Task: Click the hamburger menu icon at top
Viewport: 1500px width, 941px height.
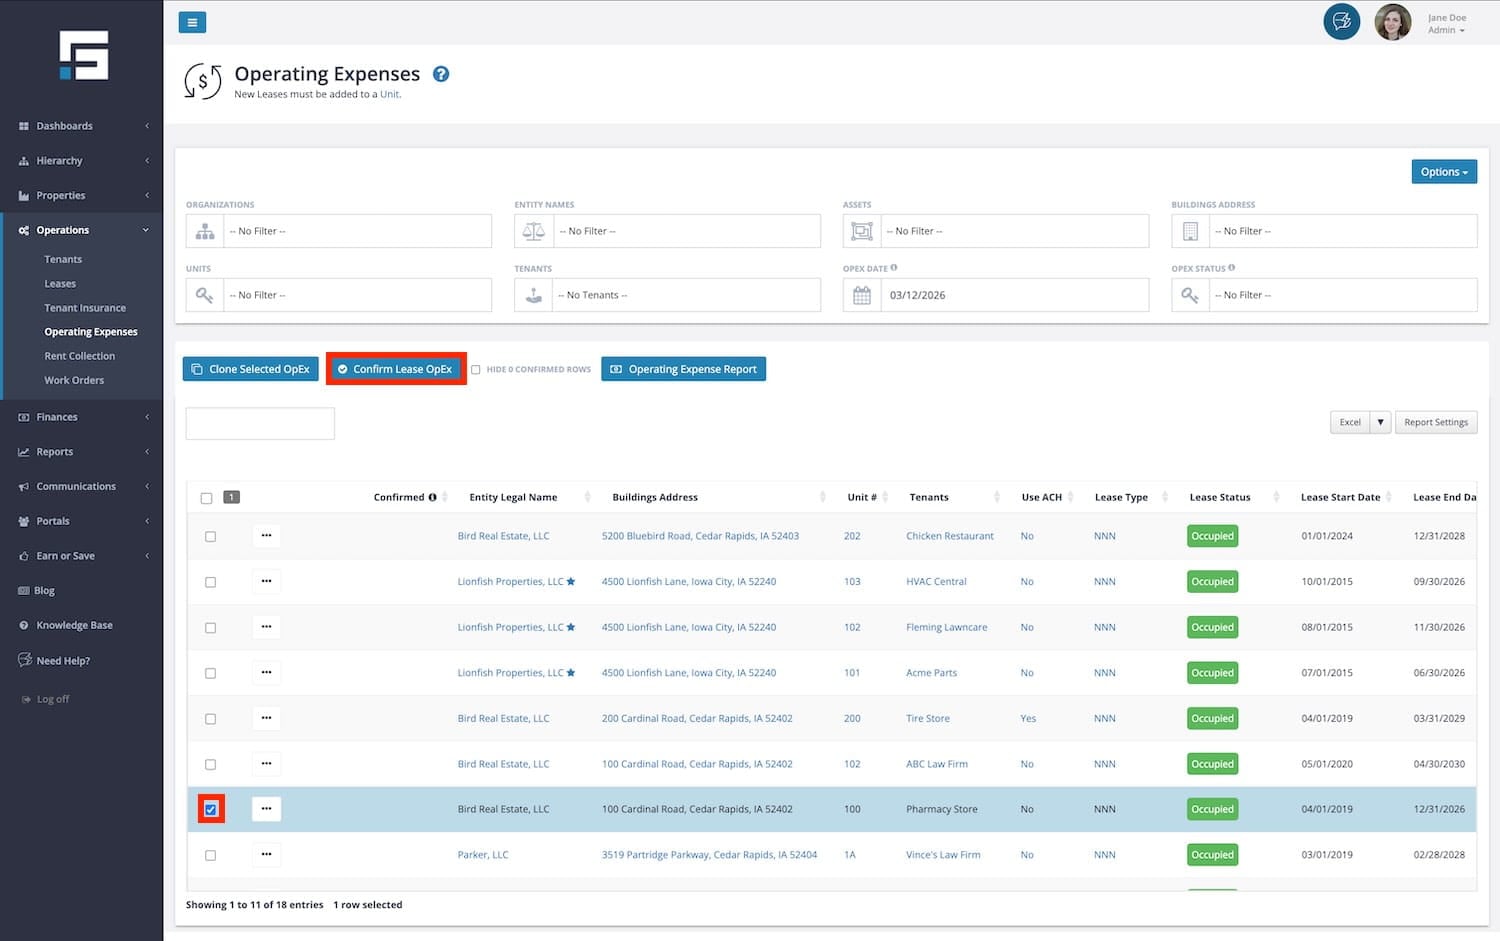Action: (x=192, y=22)
